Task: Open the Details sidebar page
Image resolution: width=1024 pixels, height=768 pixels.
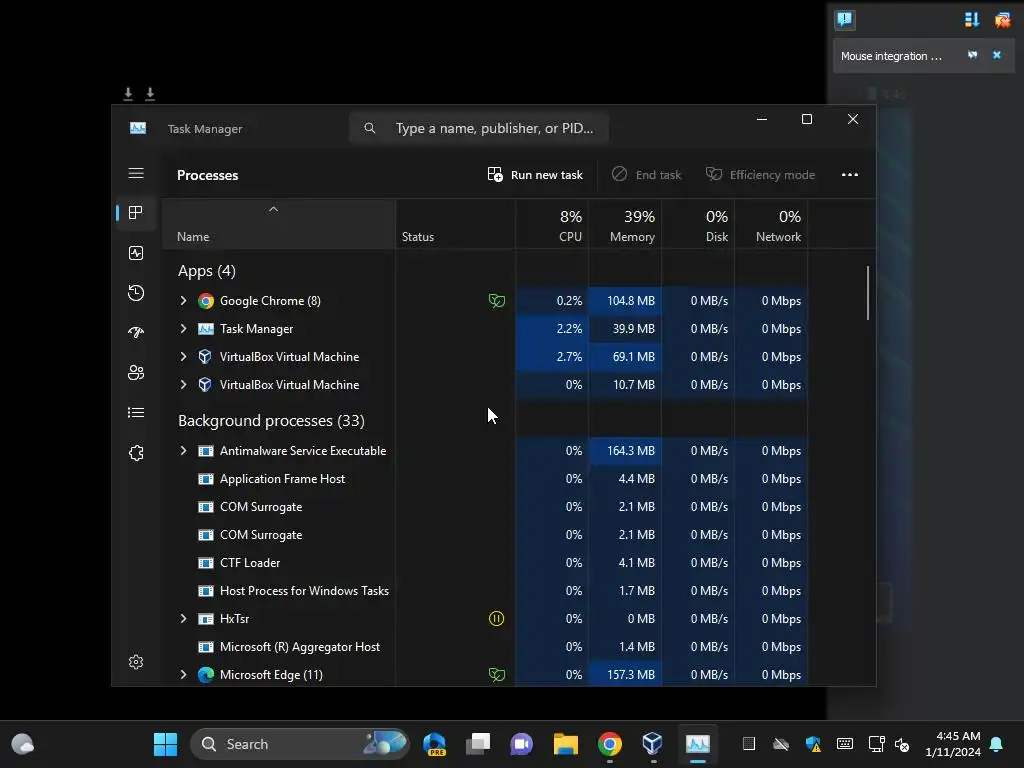Action: 136,412
